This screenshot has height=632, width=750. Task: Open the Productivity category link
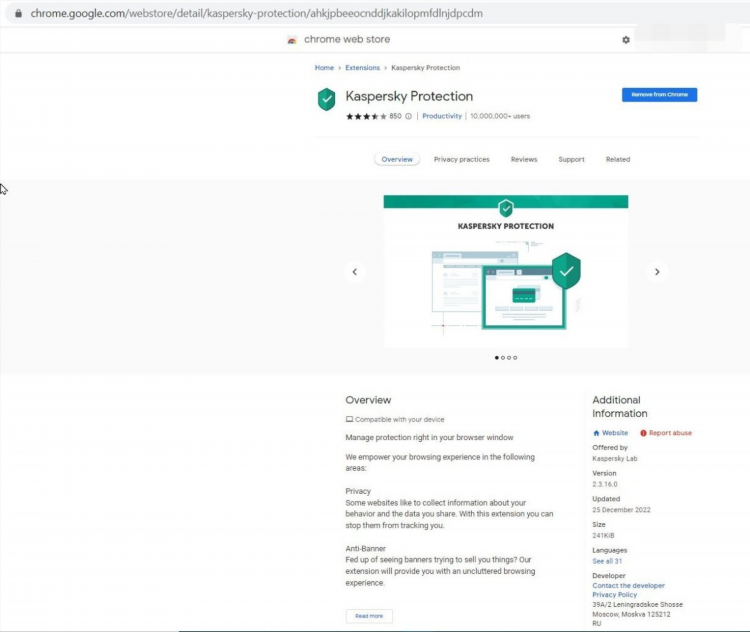click(x=442, y=116)
